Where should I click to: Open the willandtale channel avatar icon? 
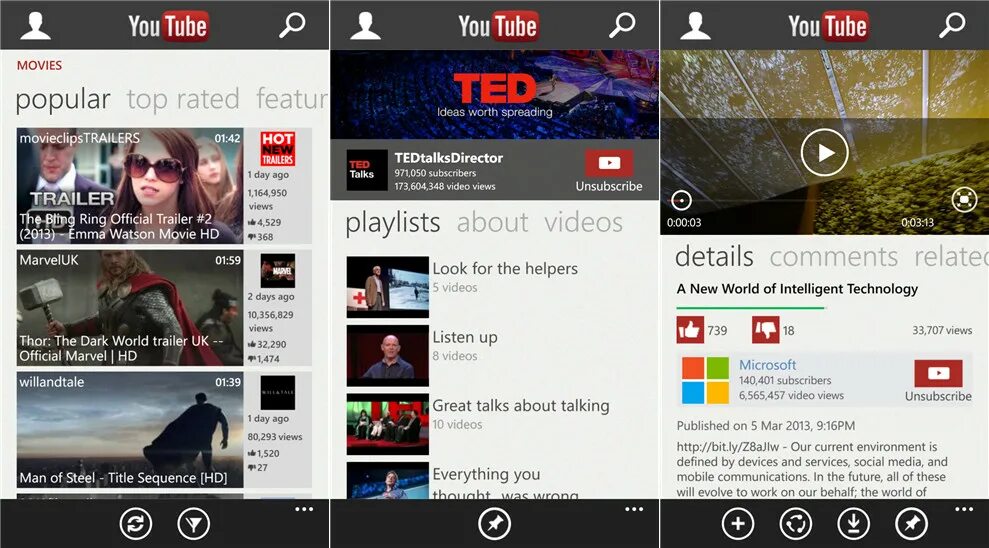[x=278, y=392]
